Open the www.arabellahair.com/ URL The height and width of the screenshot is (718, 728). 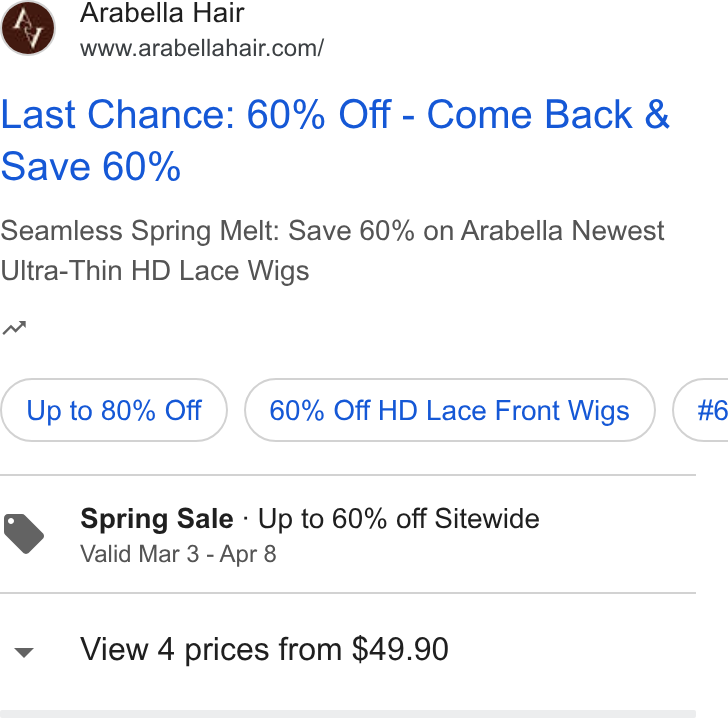point(202,48)
